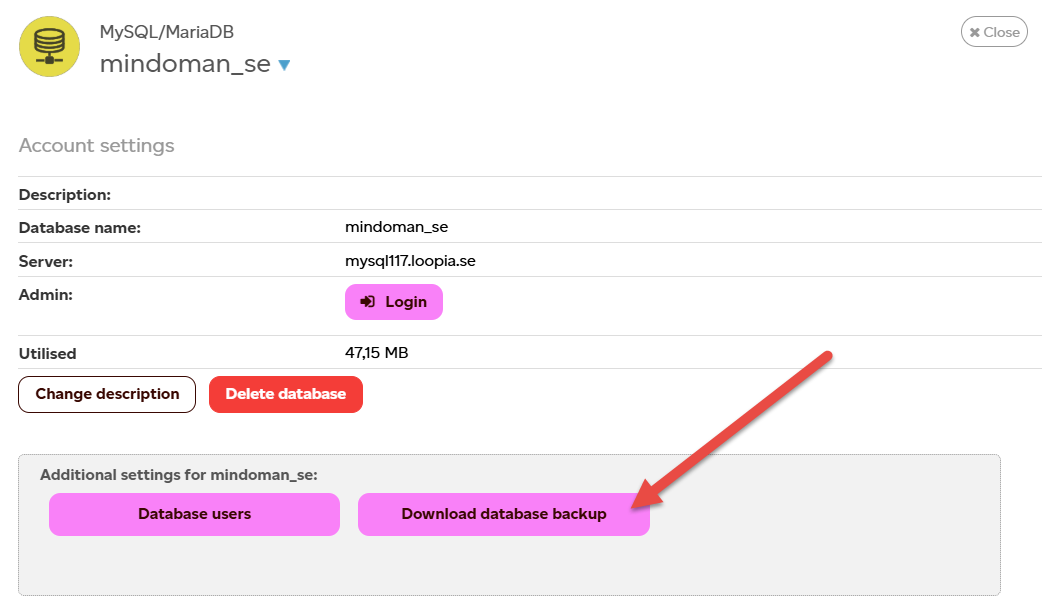Click the Admin: row label
Image resolution: width=1054 pixels, height=613 pixels.
[46, 294]
